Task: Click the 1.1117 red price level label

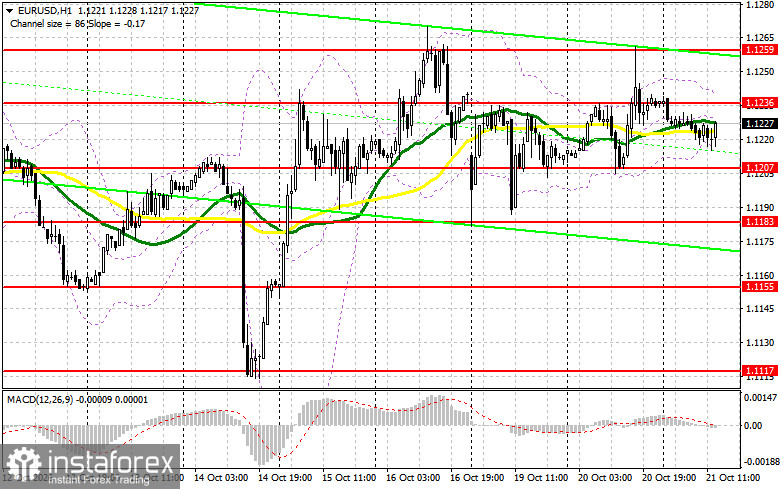Action: [760, 371]
